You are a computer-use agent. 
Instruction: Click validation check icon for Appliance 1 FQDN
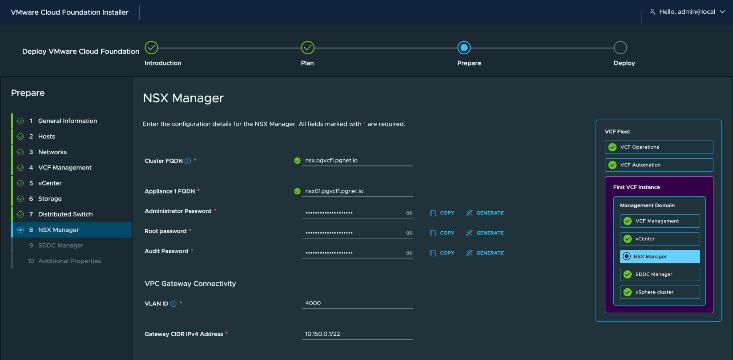pos(297,191)
